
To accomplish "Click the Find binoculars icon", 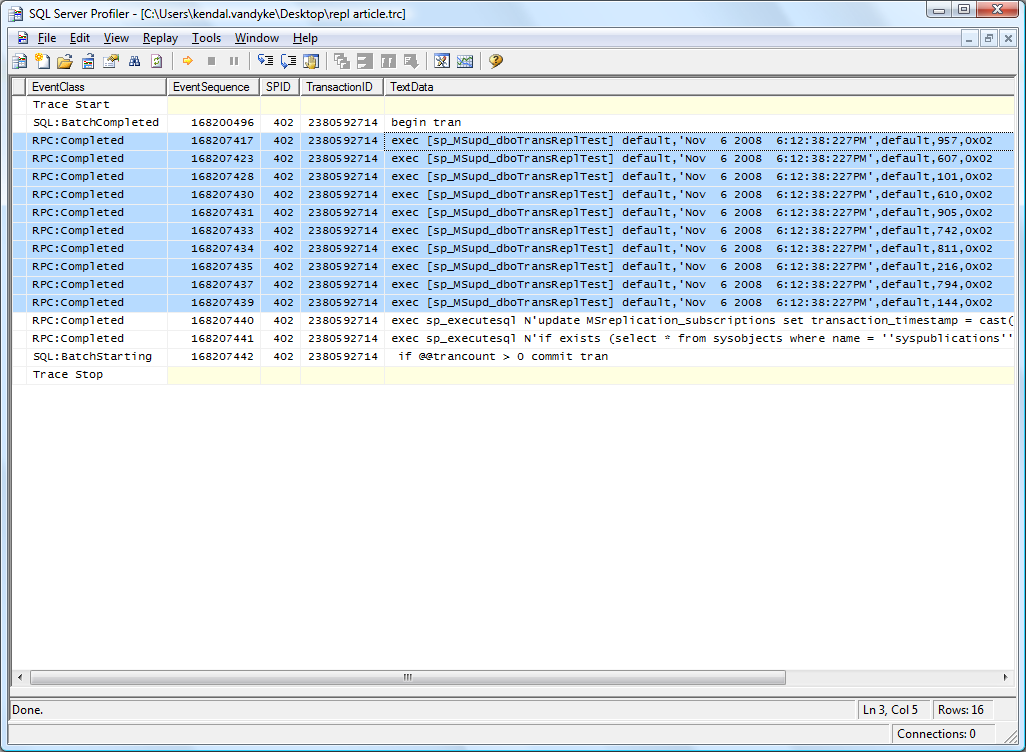I will [134, 62].
